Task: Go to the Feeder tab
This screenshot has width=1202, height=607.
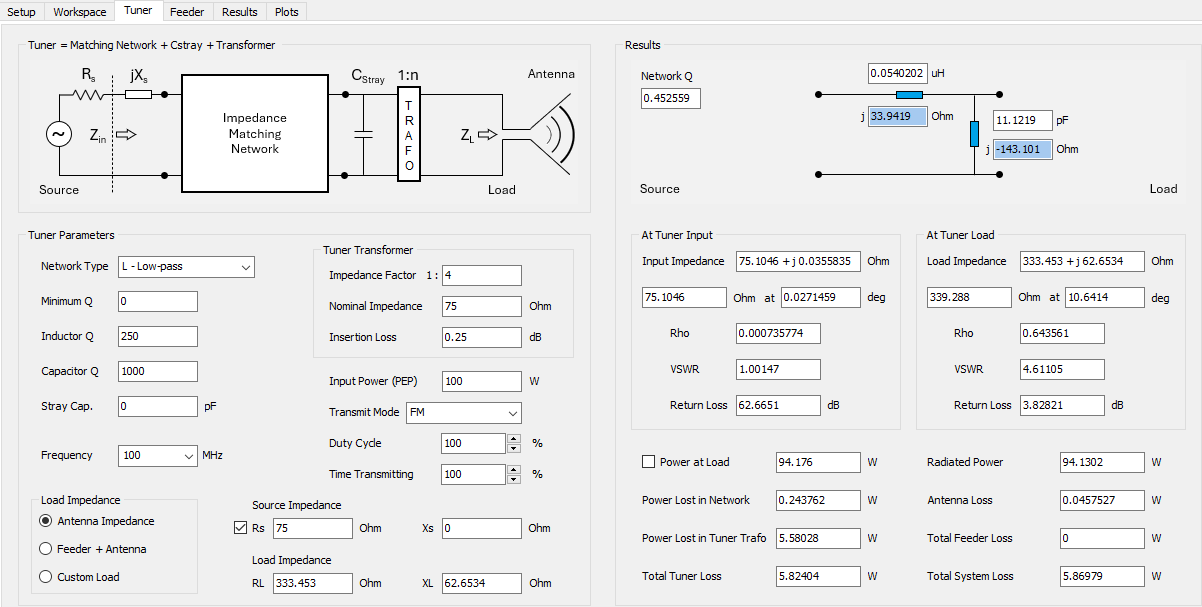Action: coord(187,12)
